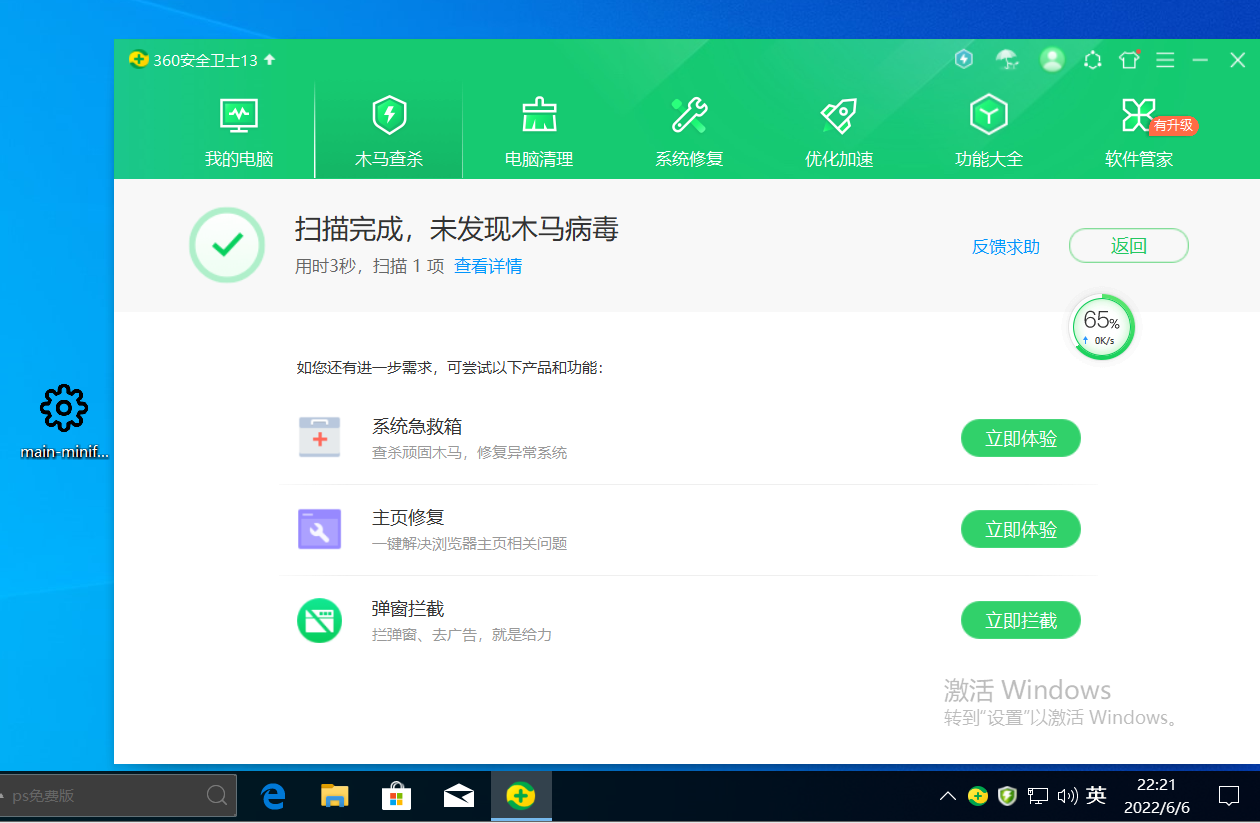Open the notification center icon
Screen dimensions: 1260x823
tap(1229, 796)
